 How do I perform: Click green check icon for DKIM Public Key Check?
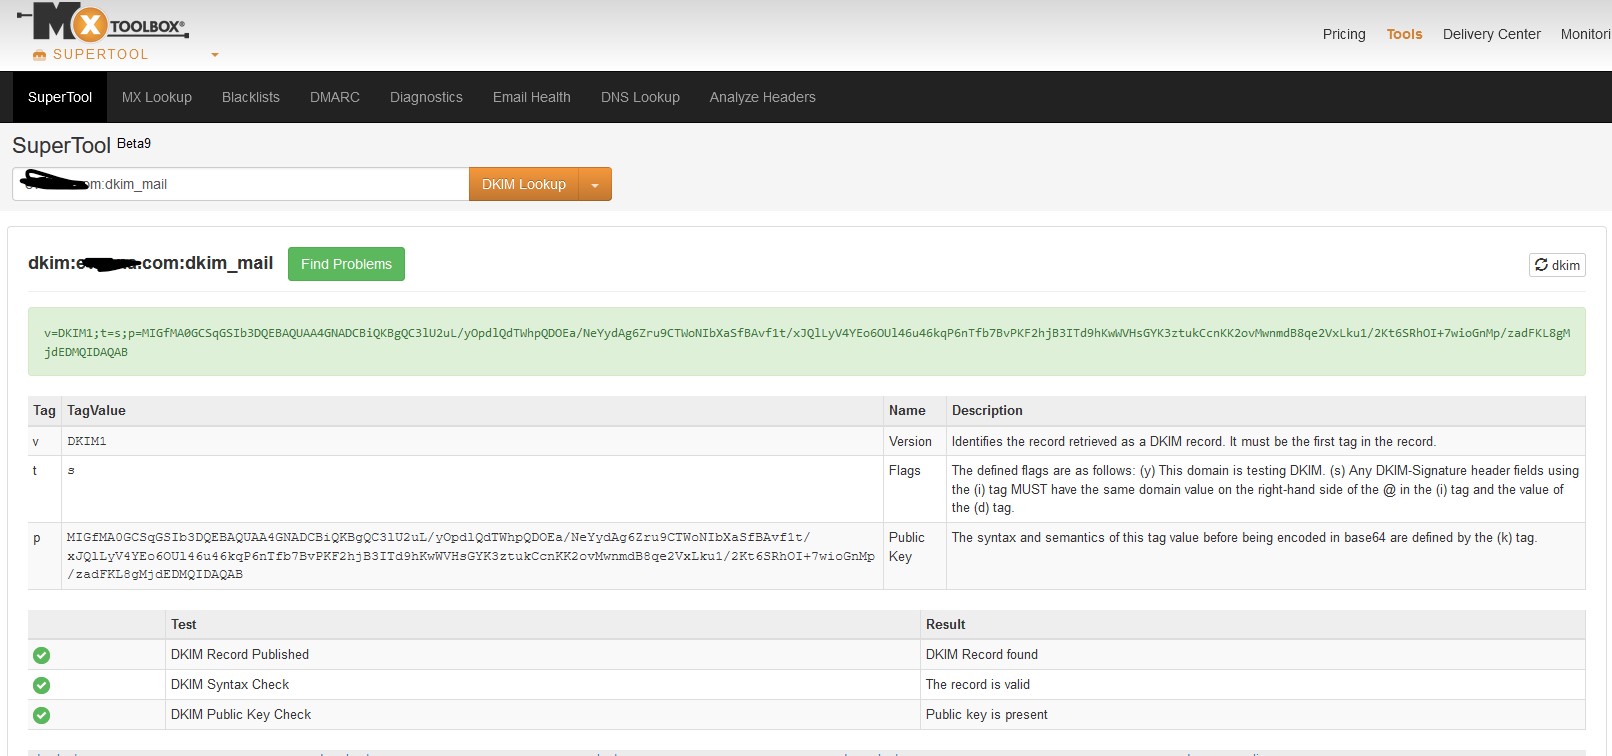(41, 715)
